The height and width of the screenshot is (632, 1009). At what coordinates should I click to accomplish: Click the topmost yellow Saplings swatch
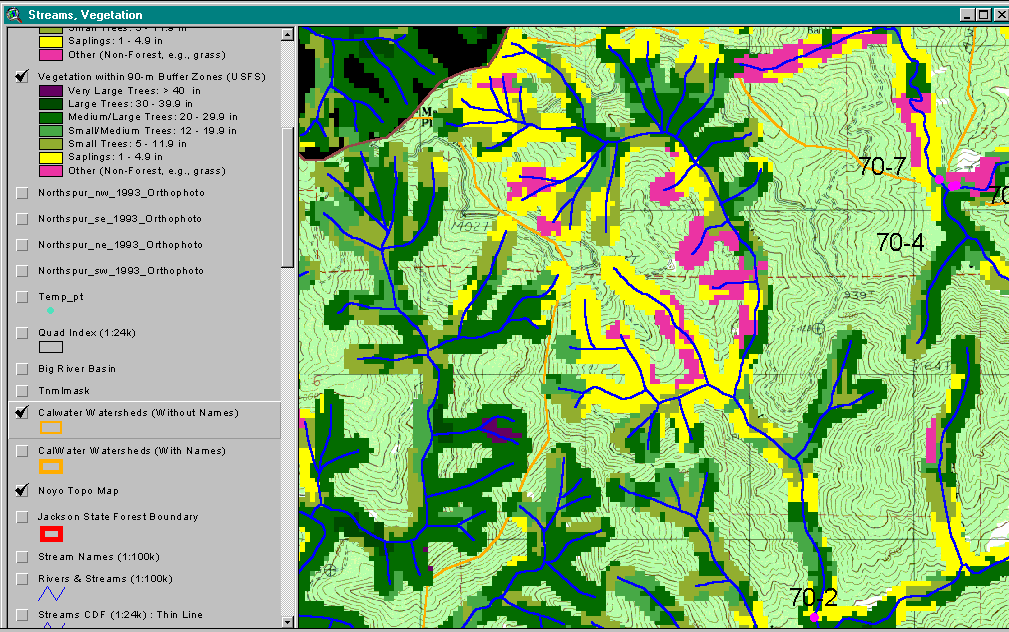51,42
